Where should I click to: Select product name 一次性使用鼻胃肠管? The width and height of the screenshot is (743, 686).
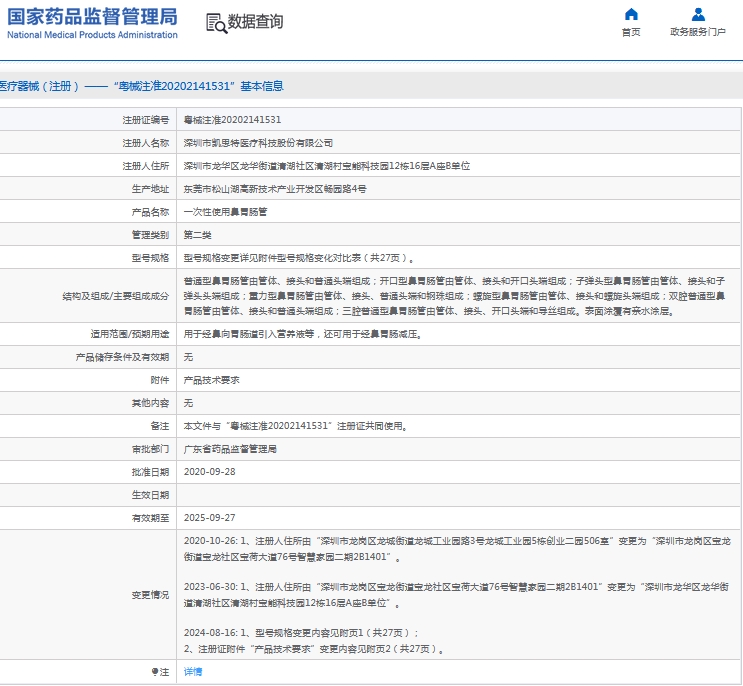[x=225, y=212]
